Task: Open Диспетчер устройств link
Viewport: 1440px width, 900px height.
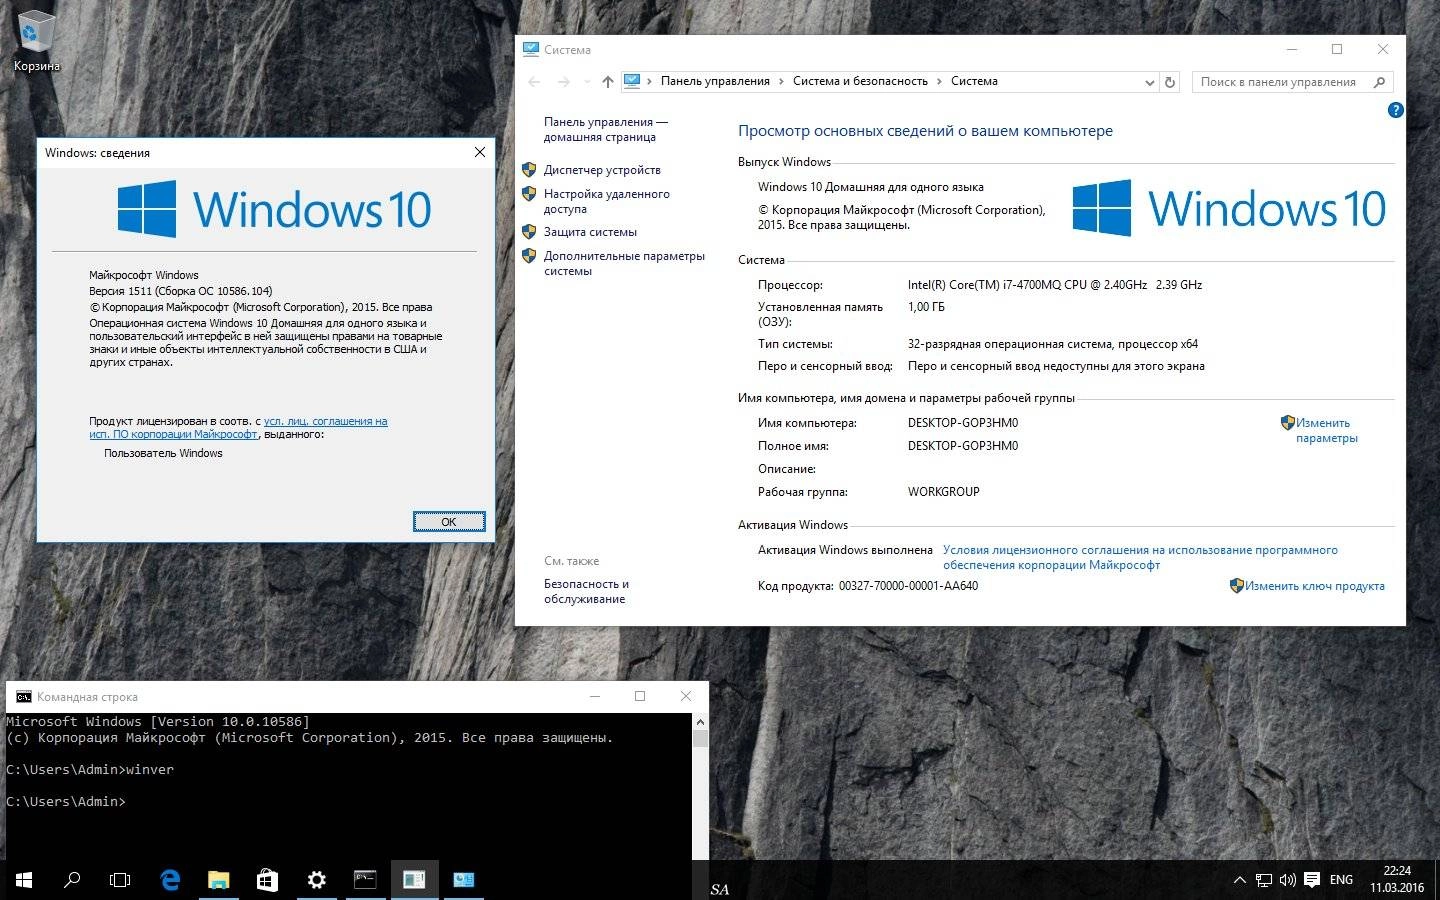Action: pos(602,170)
